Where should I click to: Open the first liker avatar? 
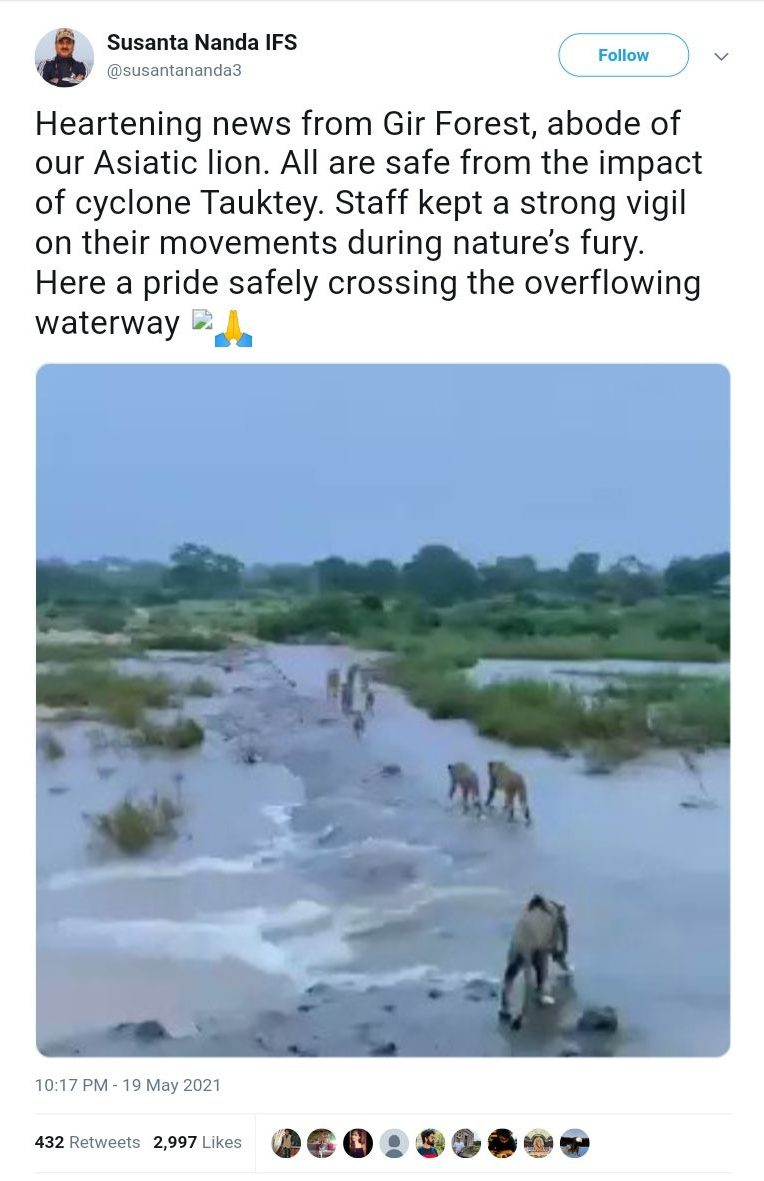[x=286, y=1143]
